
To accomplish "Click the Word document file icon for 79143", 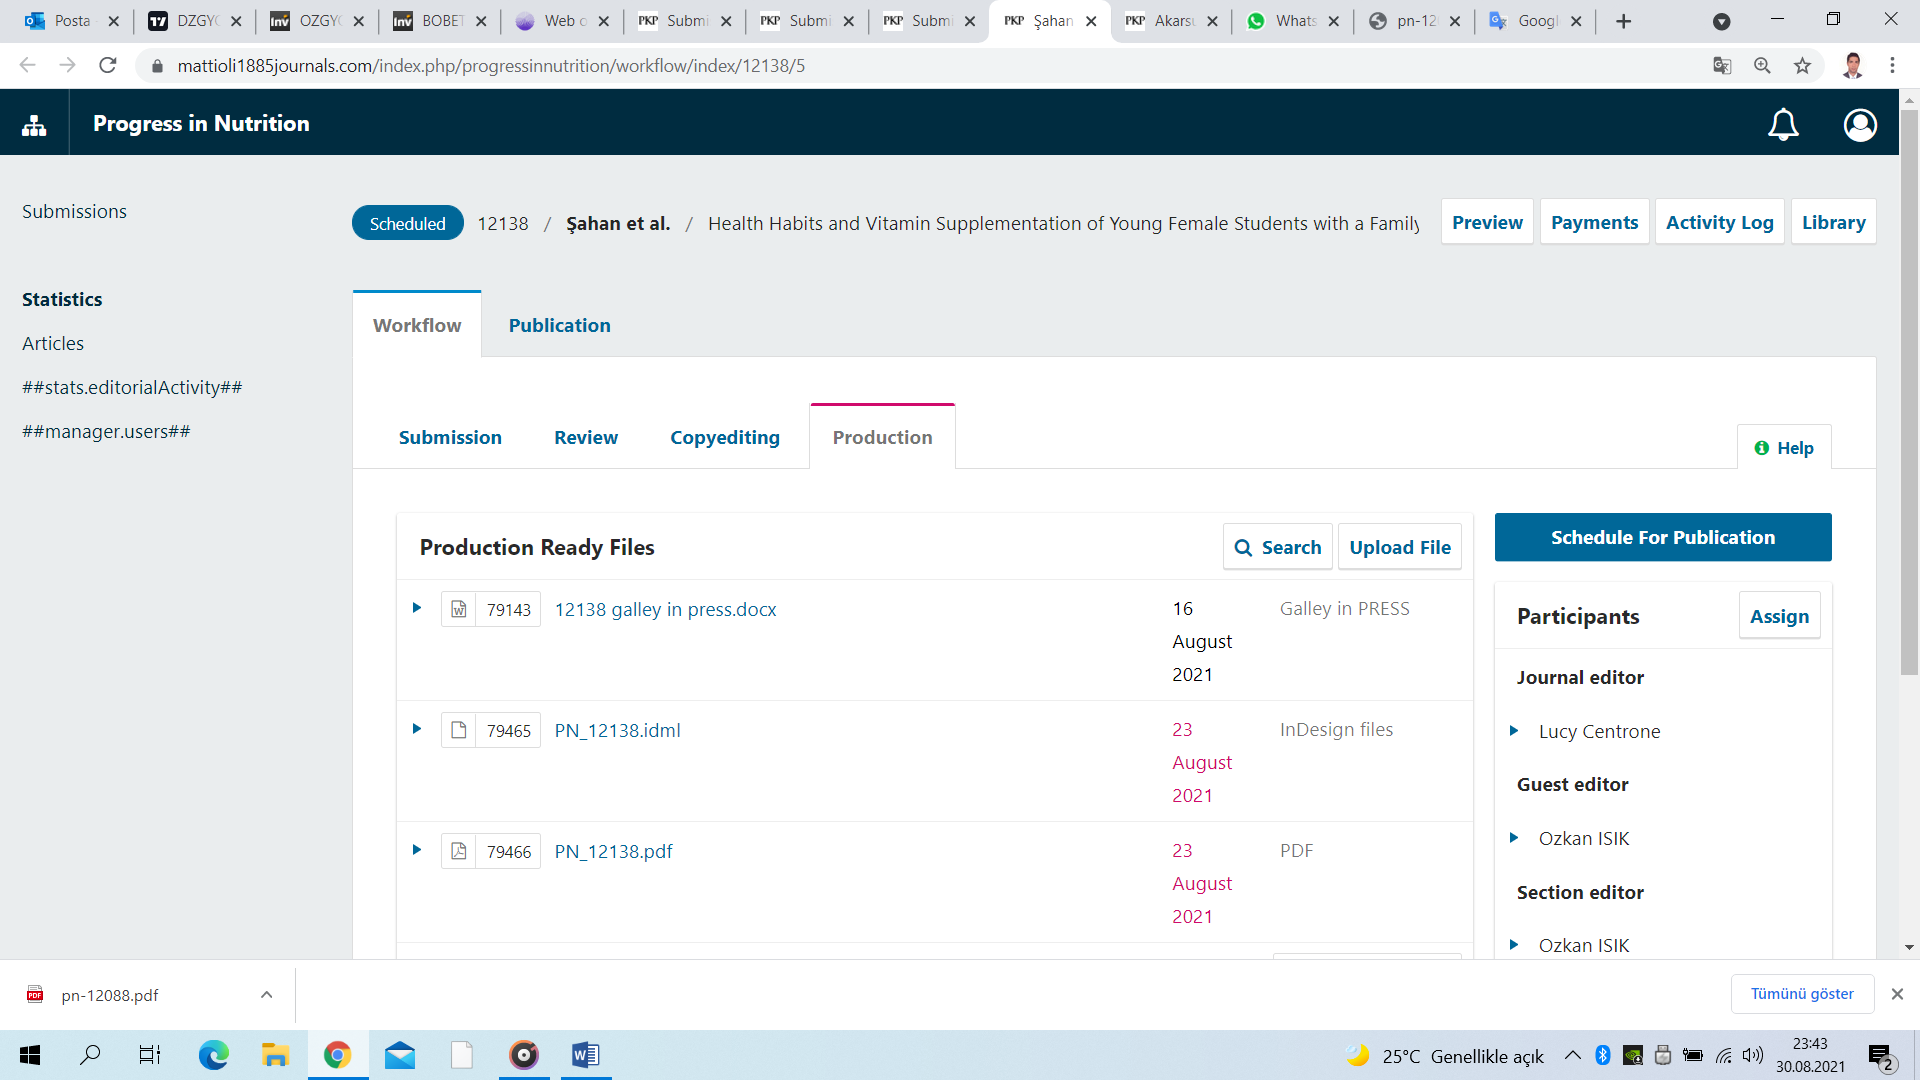I will (x=459, y=609).
